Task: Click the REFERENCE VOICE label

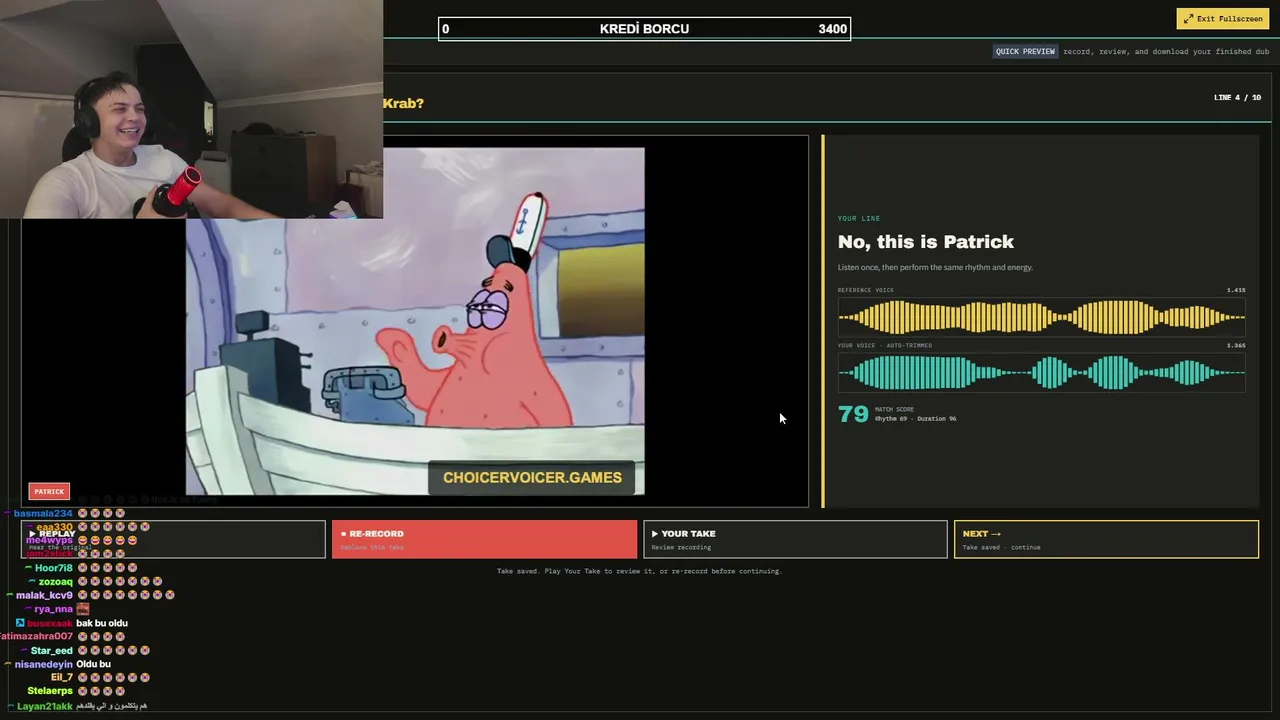Action: click(x=866, y=290)
